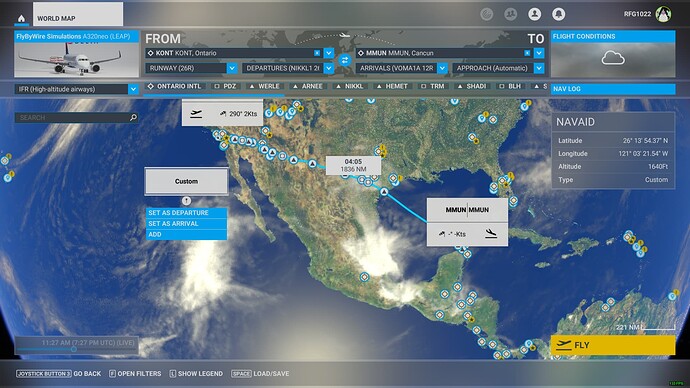Clear the KONT departure airport field
690x388 pixels.
coord(317,53)
